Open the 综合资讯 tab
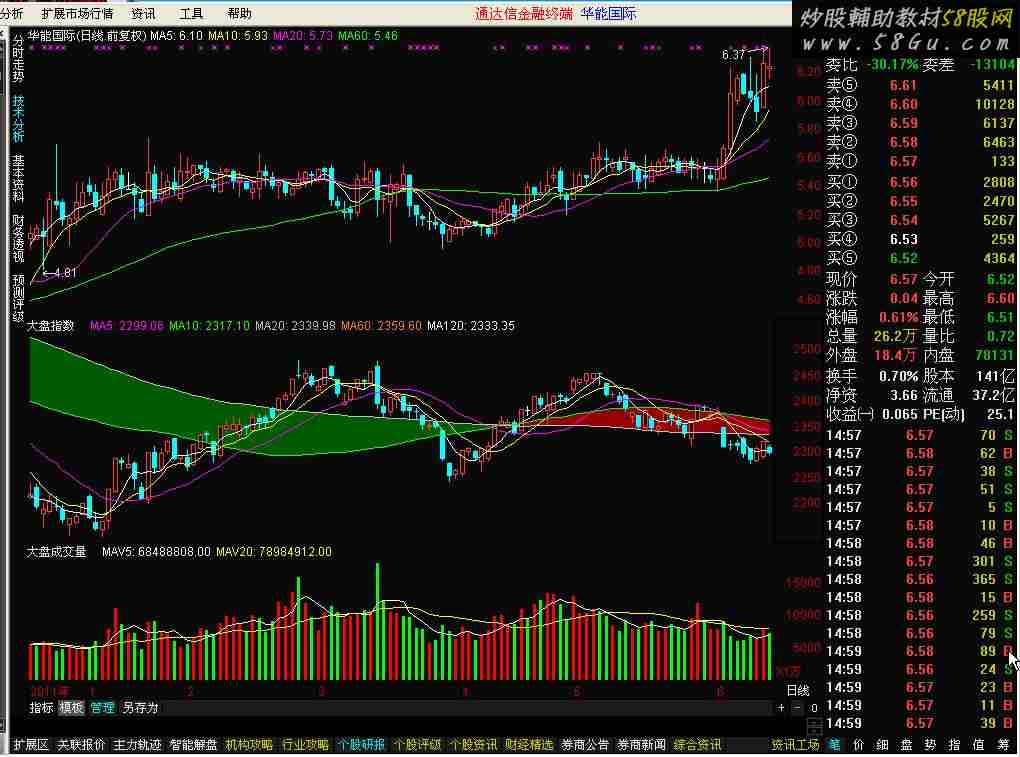The height and width of the screenshot is (757, 1020). tap(697, 745)
